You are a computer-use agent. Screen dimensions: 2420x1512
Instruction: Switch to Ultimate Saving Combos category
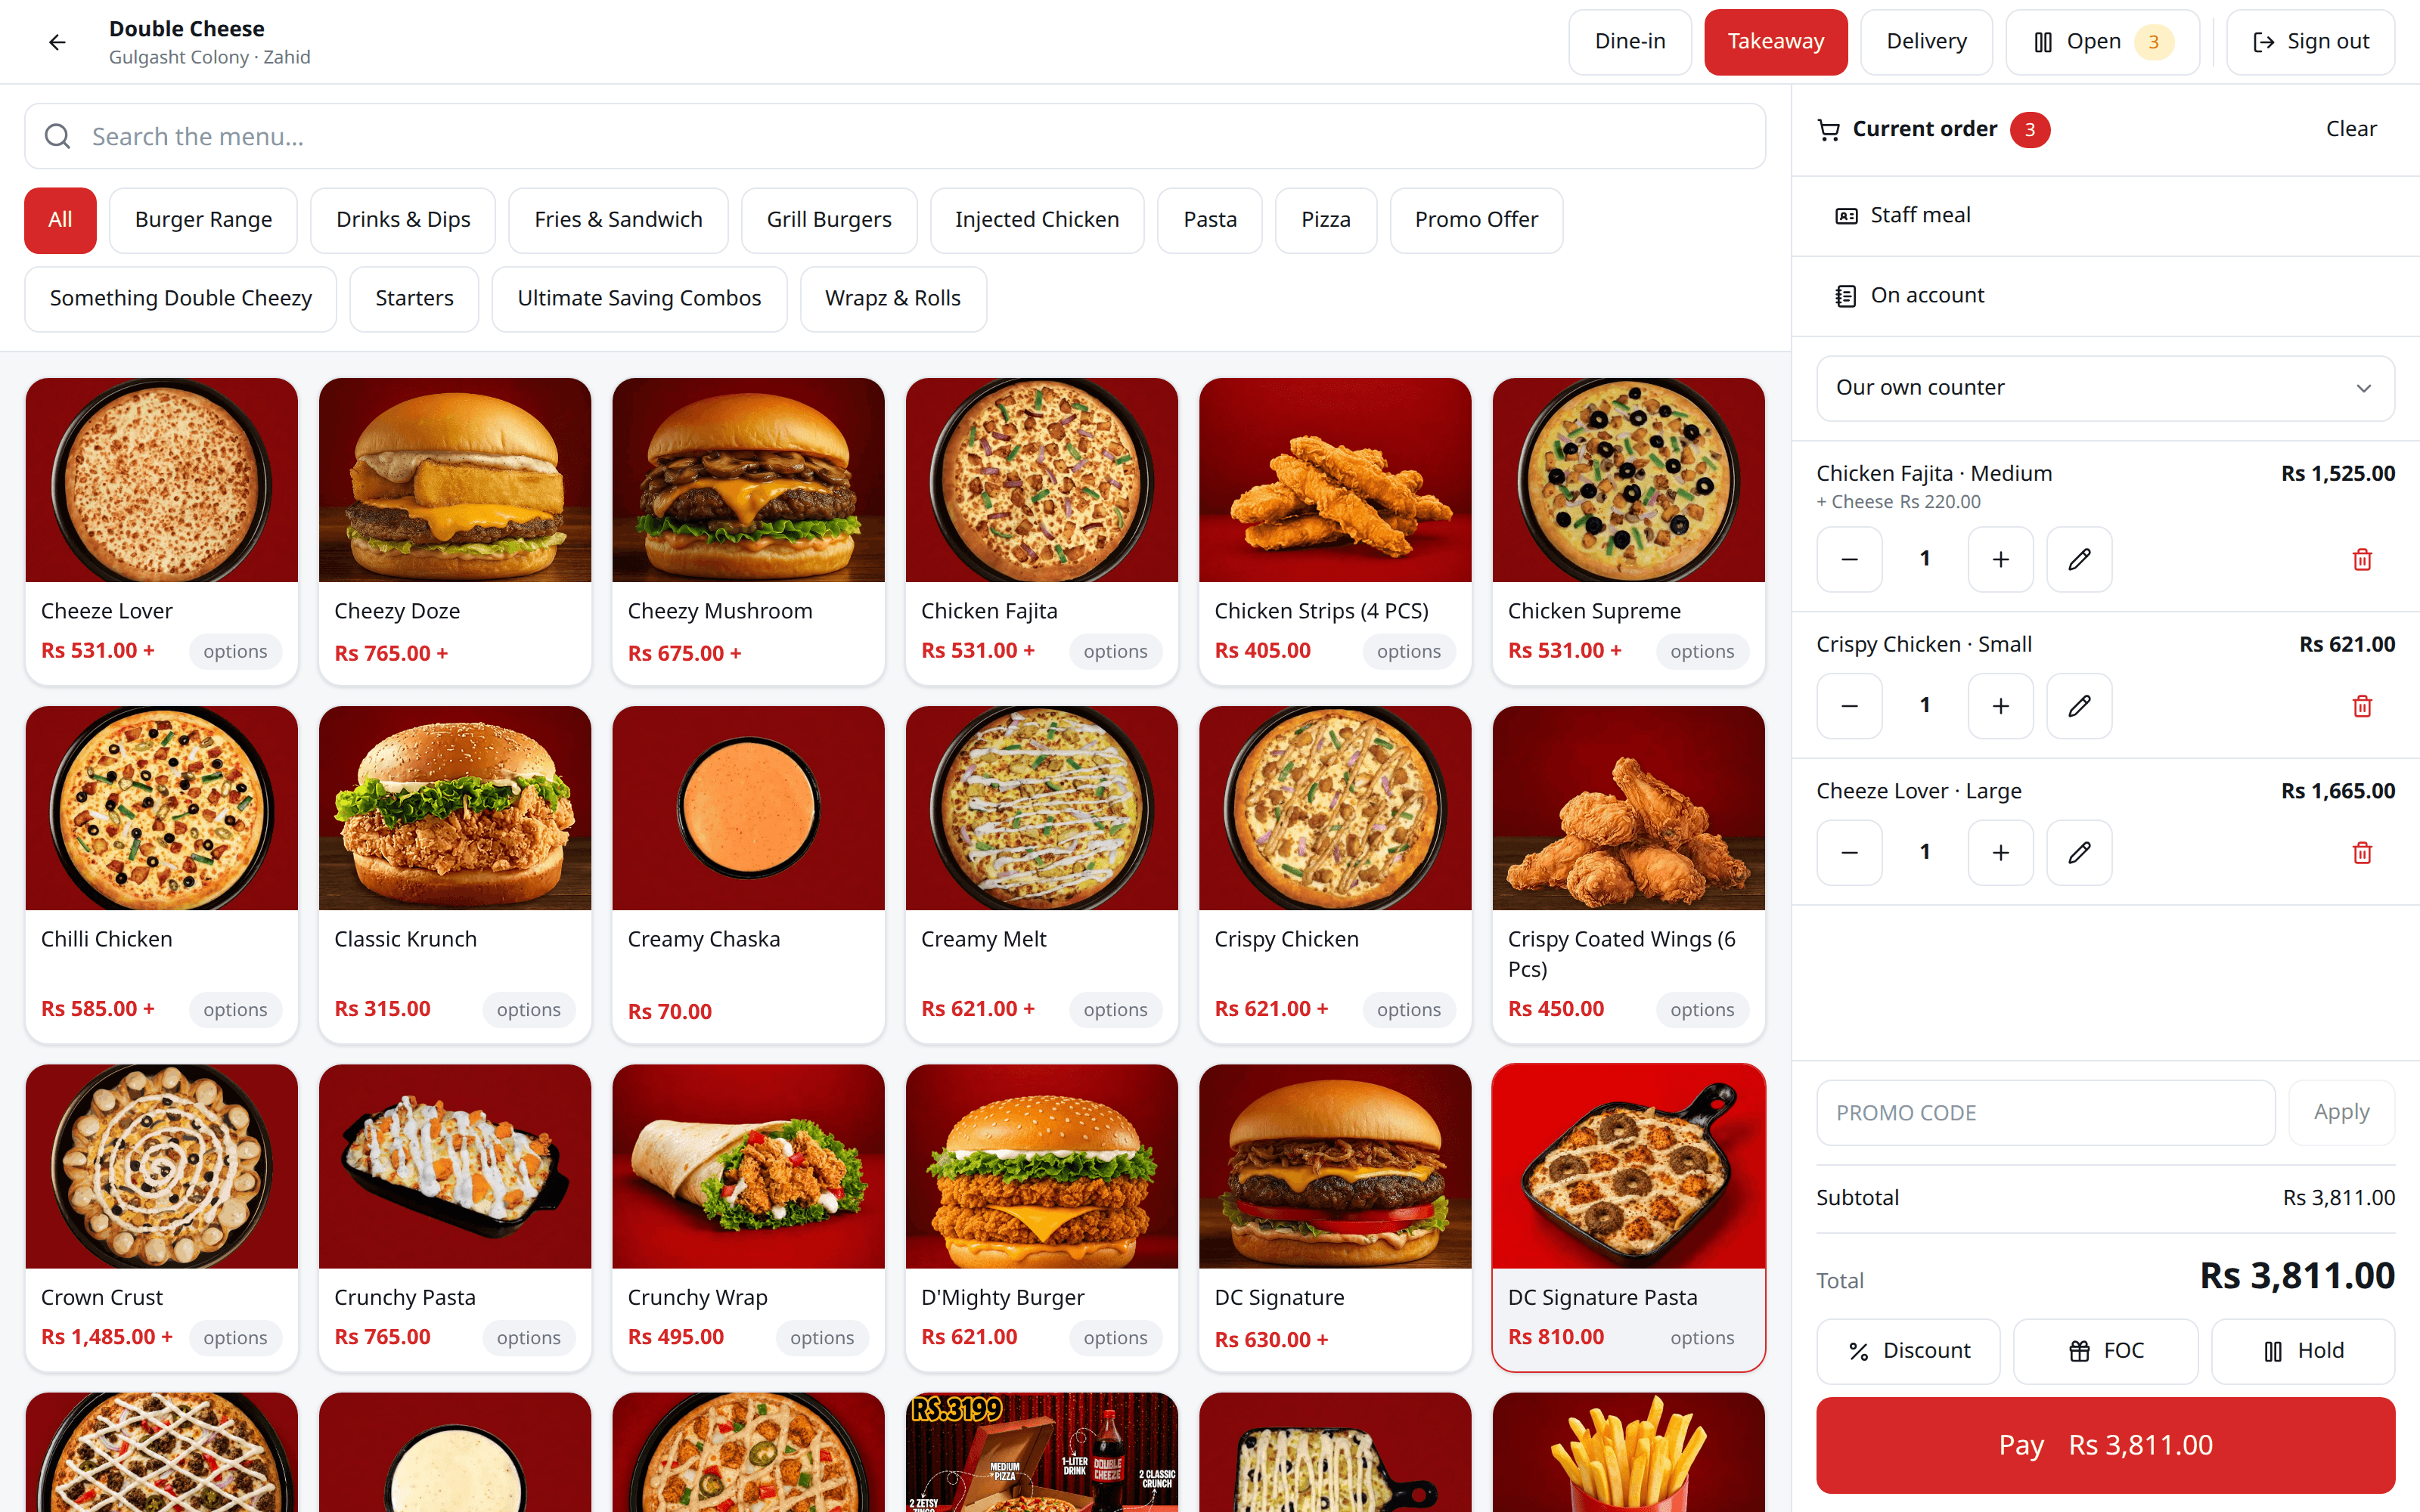point(639,299)
